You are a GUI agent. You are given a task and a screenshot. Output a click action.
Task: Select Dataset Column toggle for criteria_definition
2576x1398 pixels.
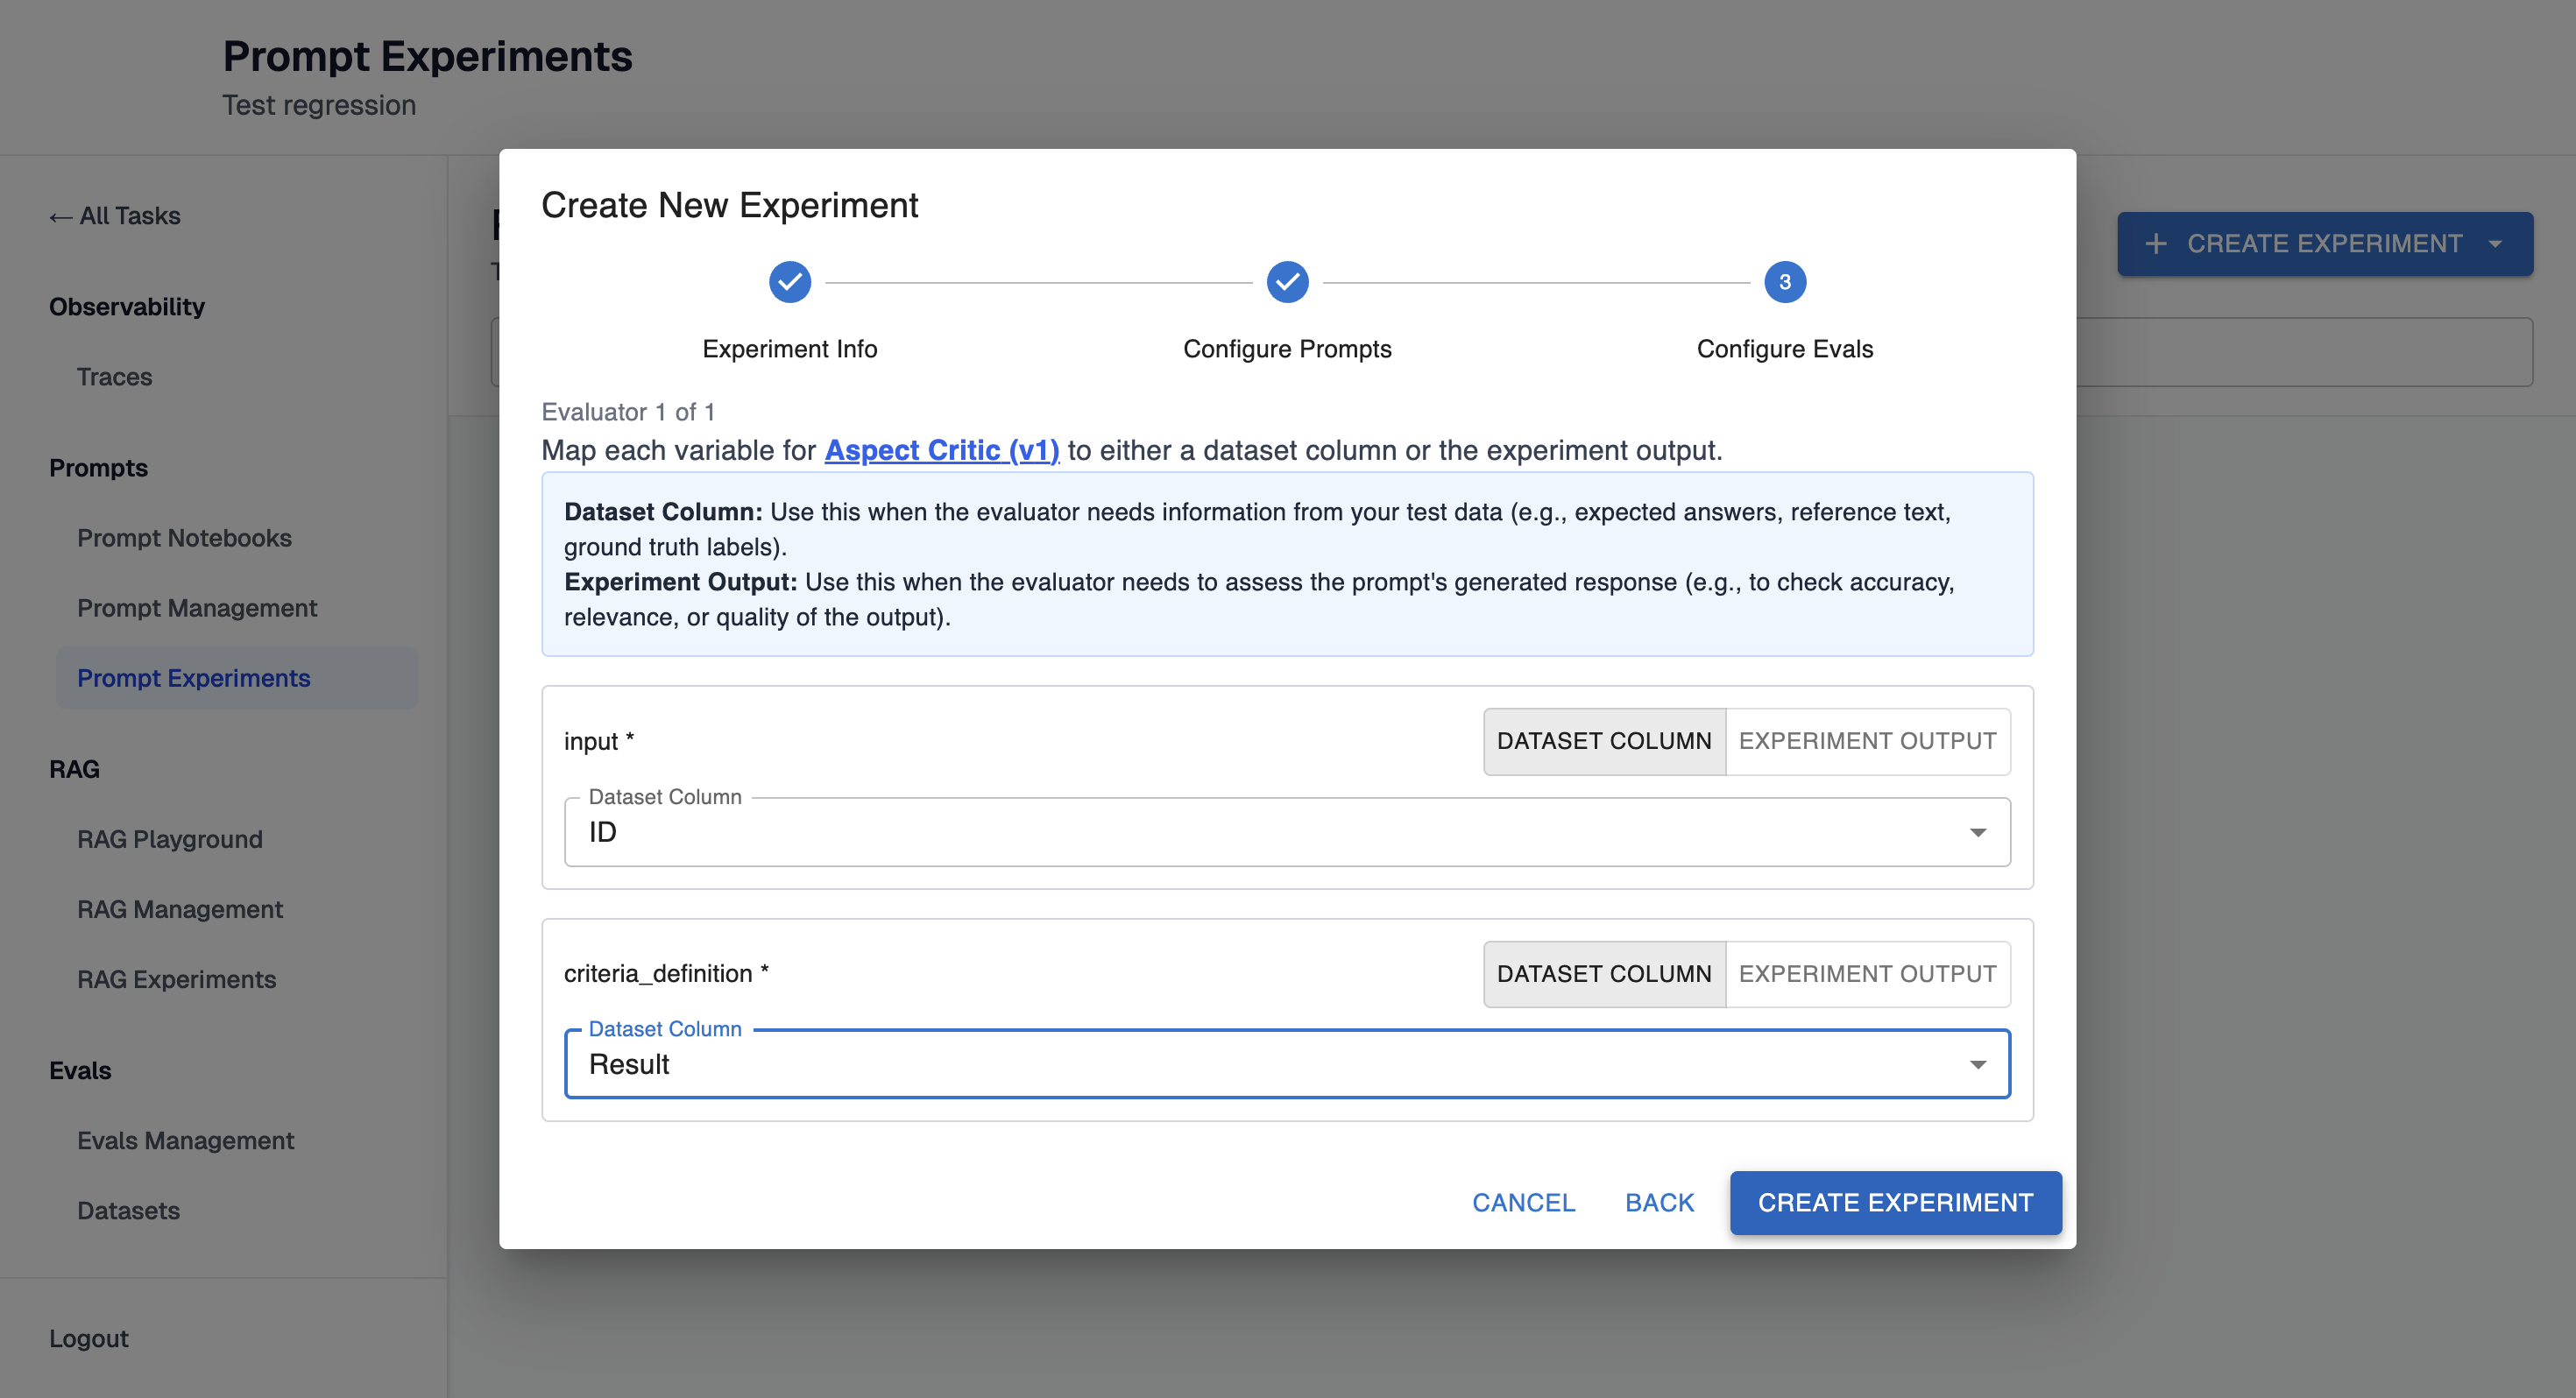tap(1603, 974)
